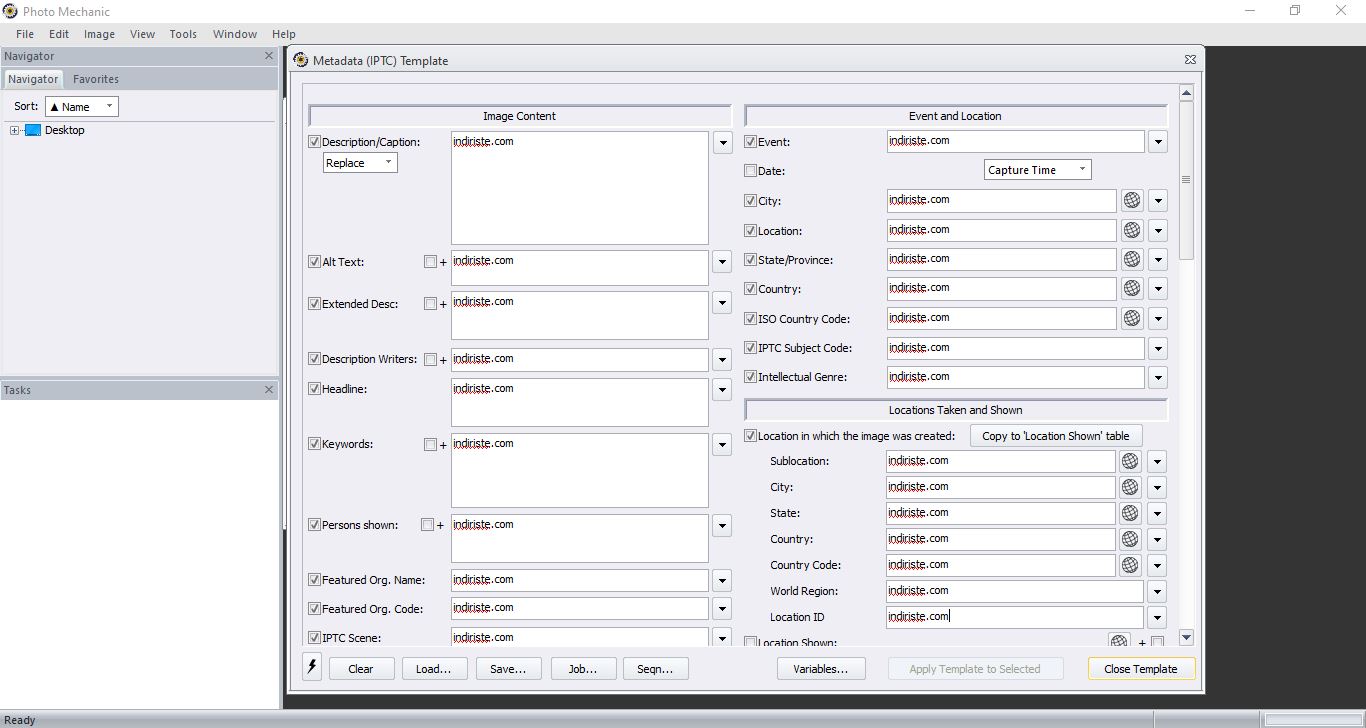Open the dropdown arrow for Featured Org. Name

(x=722, y=581)
